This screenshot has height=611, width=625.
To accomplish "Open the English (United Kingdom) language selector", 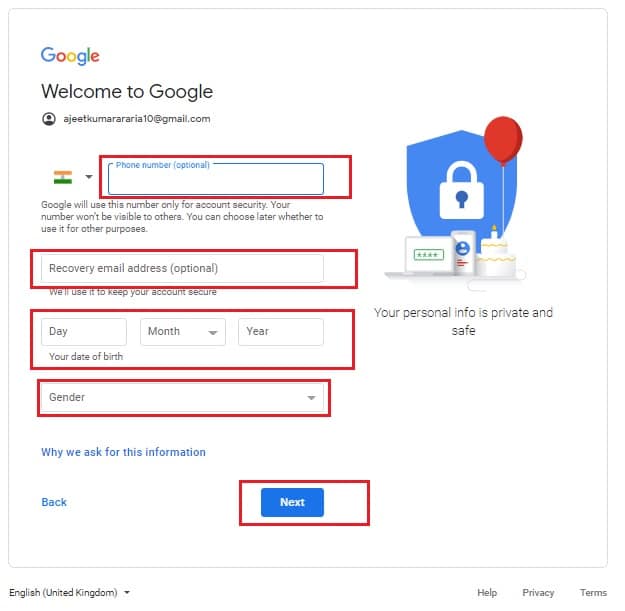I will coord(69,593).
